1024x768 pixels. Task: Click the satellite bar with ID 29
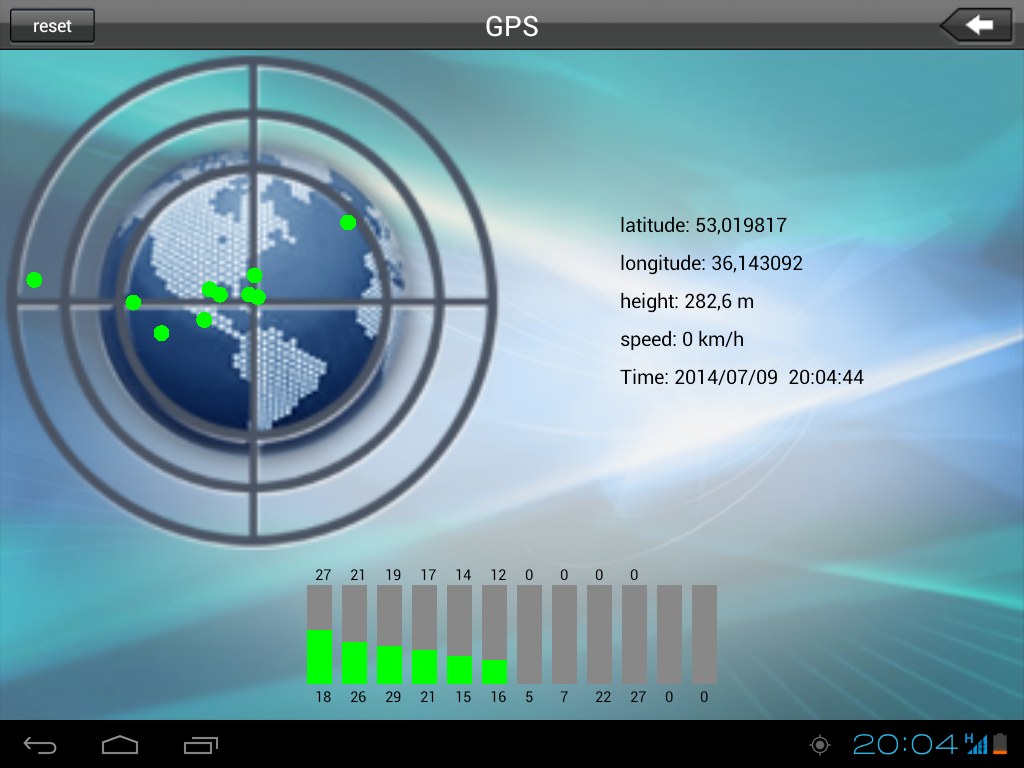pyautogui.click(x=389, y=634)
